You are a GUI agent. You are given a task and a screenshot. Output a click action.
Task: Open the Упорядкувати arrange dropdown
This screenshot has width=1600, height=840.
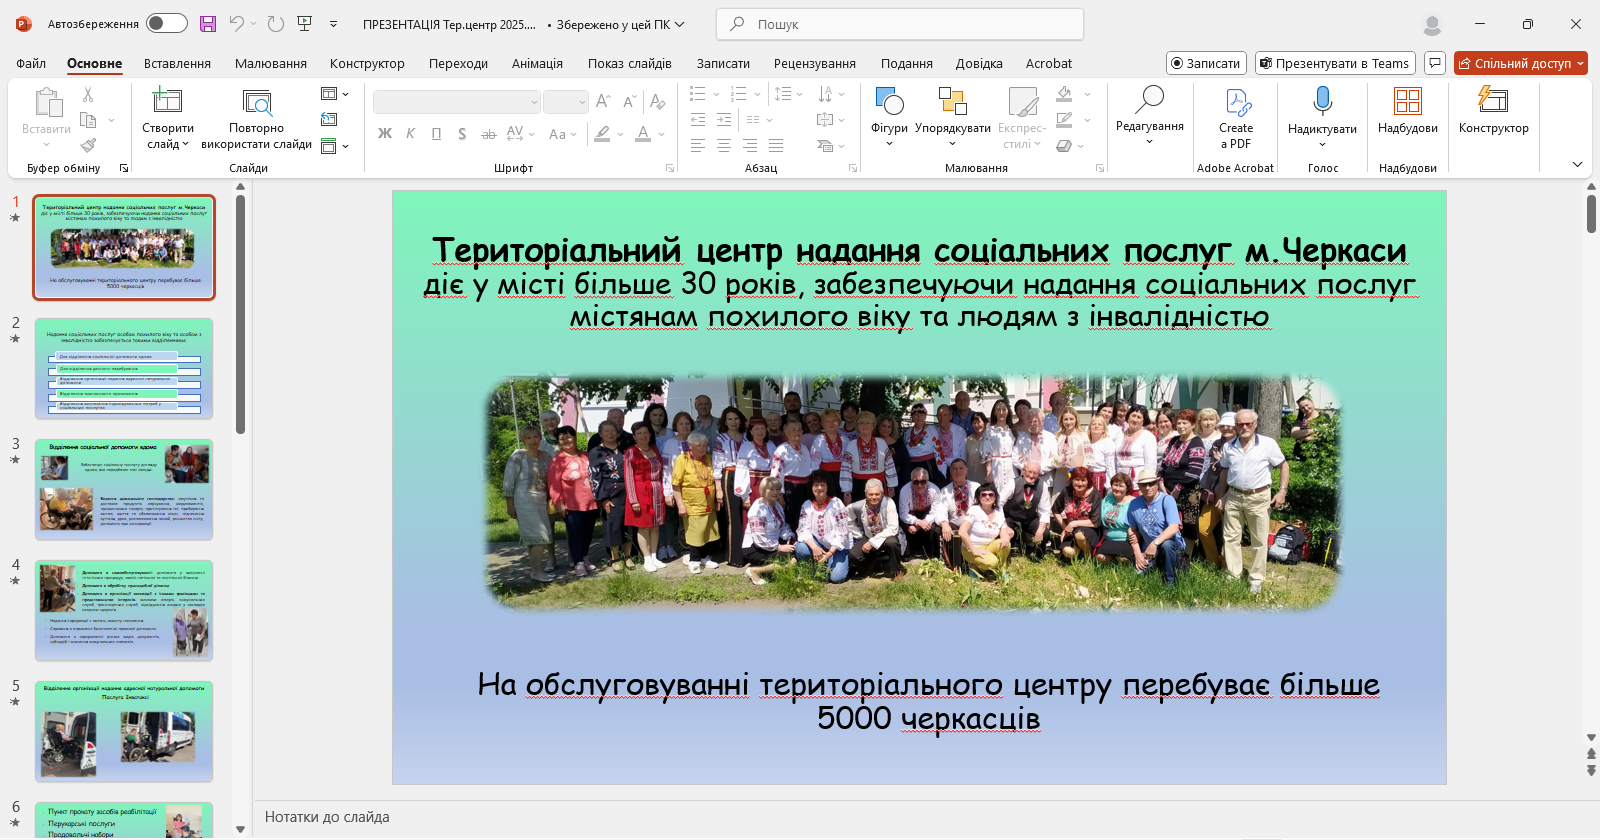[x=952, y=143]
